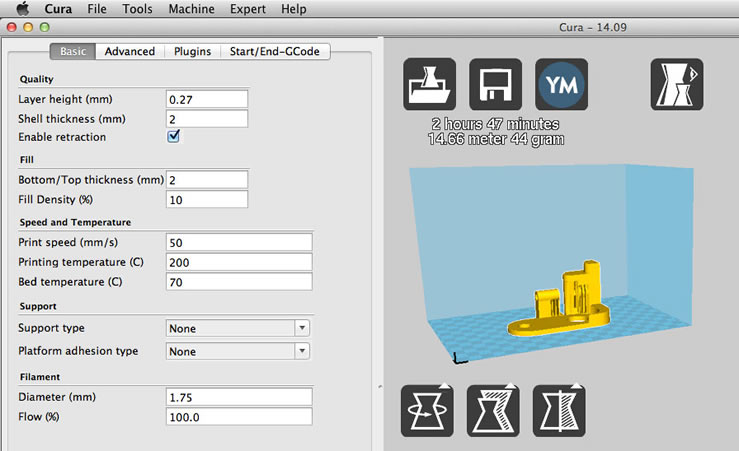The height and width of the screenshot is (451, 739).
Task: Click the 'Support' section heading
Action: coord(38,306)
